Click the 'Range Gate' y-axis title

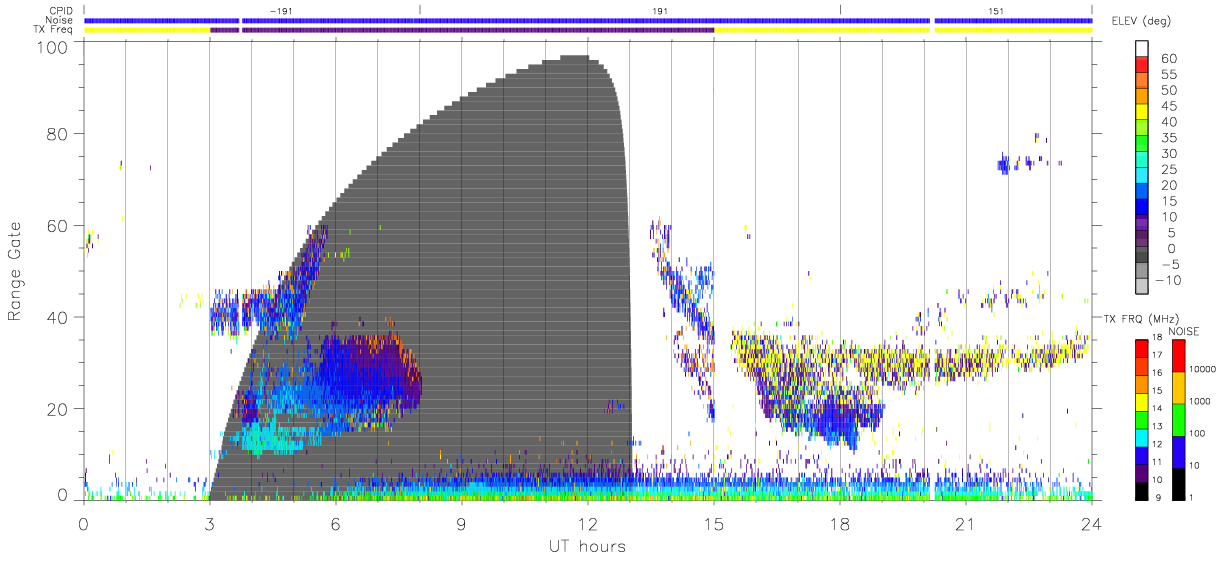pyautogui.click(x=15, y=269)
